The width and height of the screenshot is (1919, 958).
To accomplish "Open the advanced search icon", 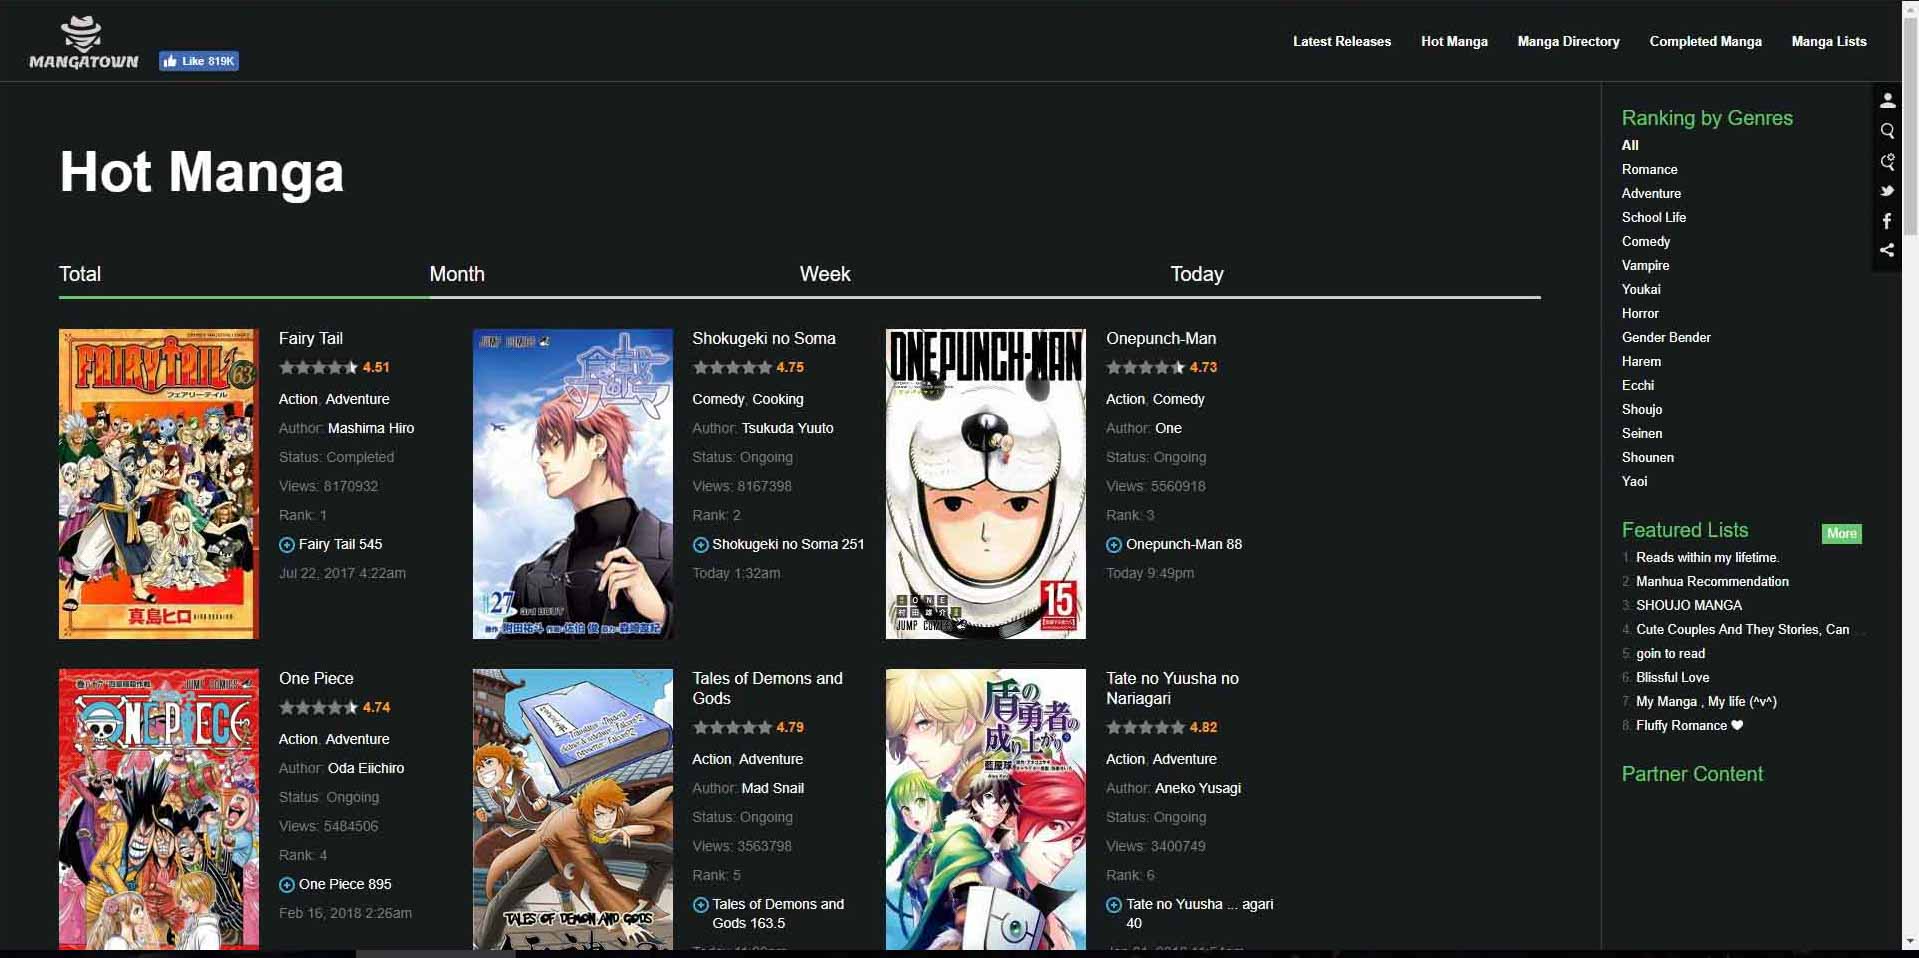I will [x=1887, y=161].
